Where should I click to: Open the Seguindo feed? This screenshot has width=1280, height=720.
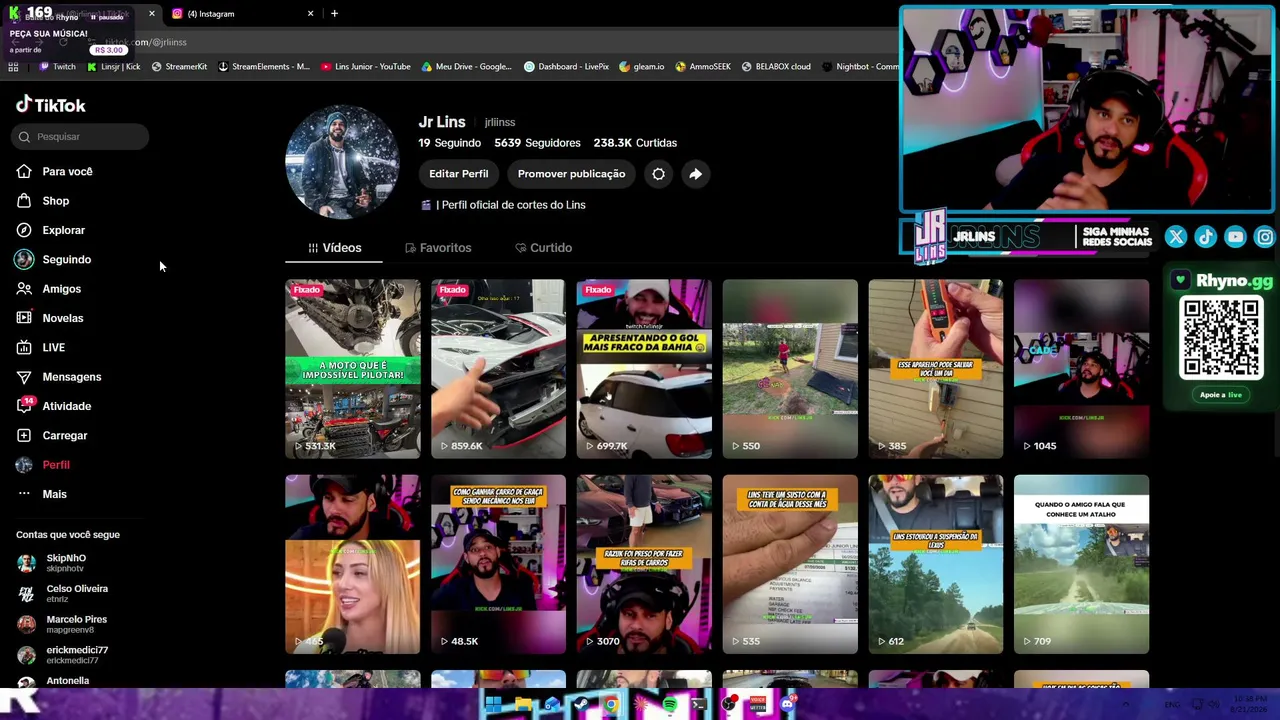click(54, 259)
